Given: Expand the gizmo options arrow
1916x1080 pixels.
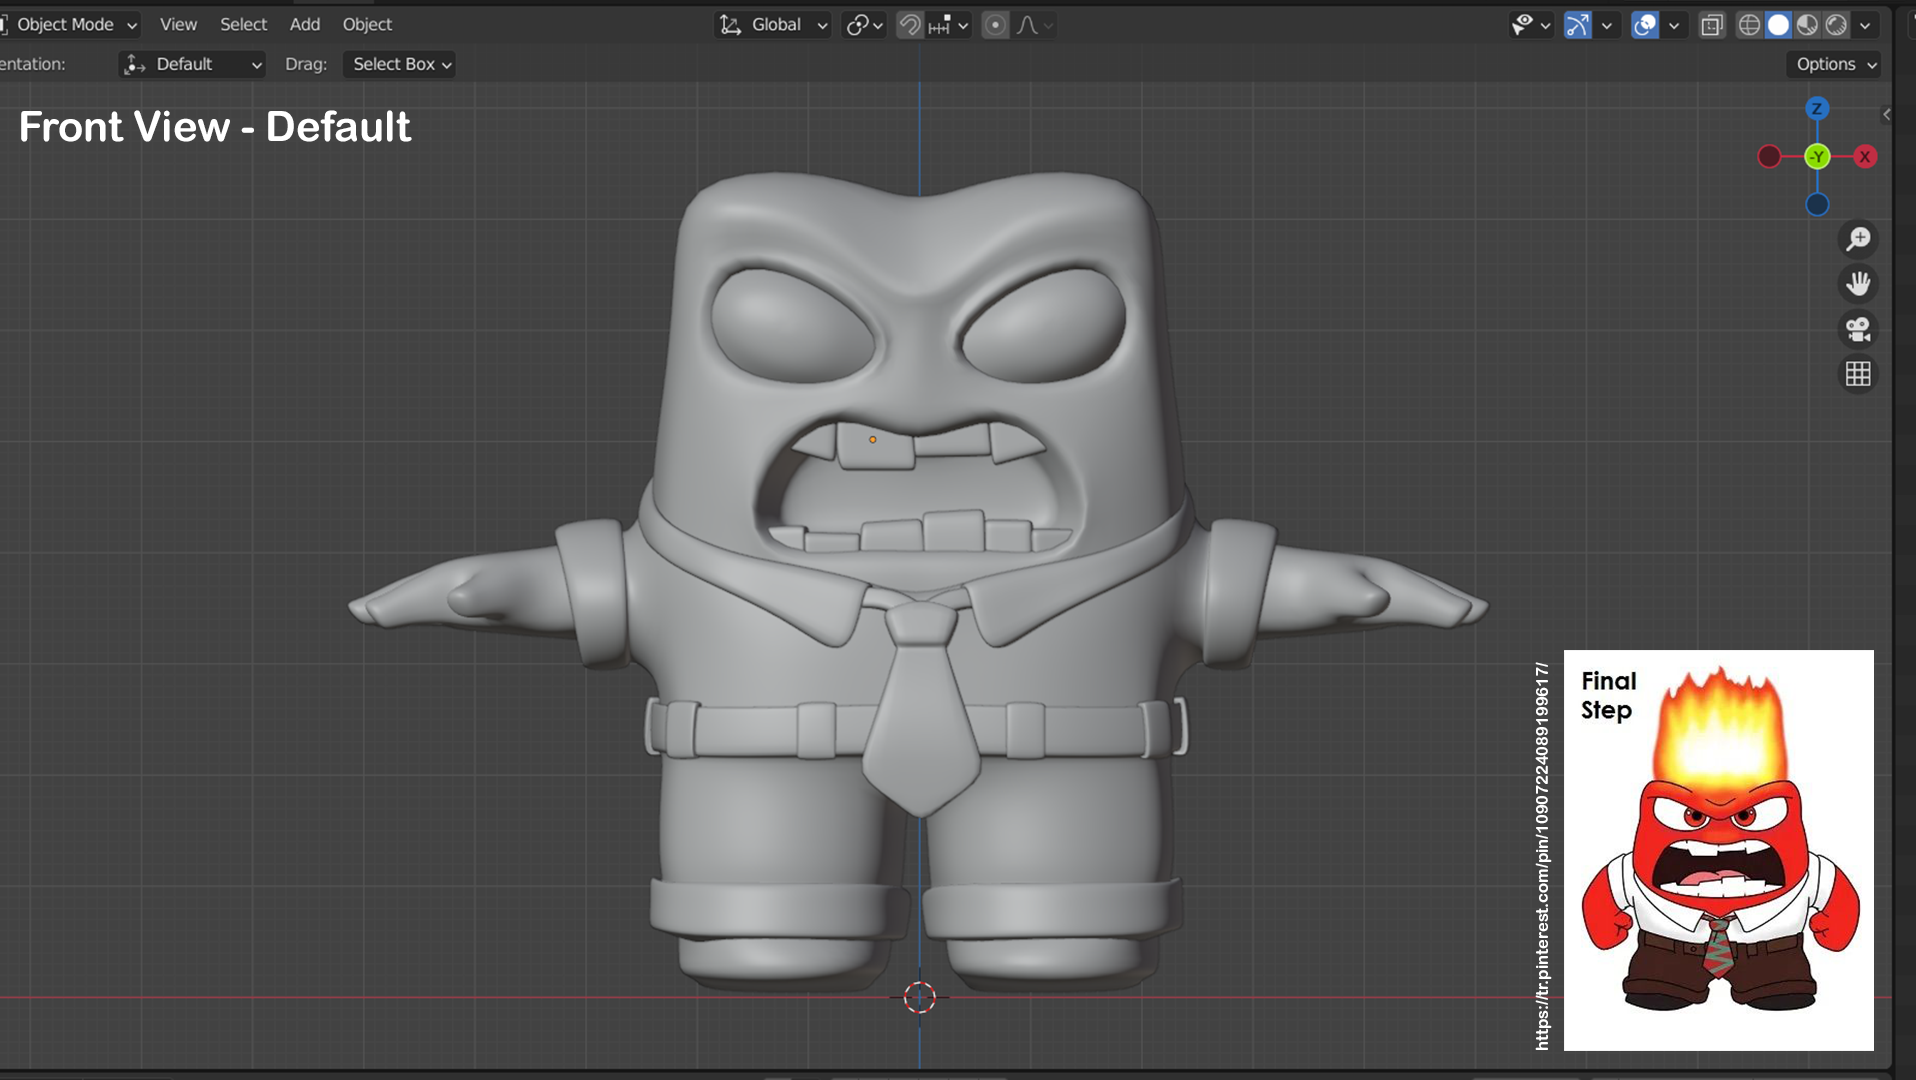Looking at the screenshot, I should point(1606,25).
